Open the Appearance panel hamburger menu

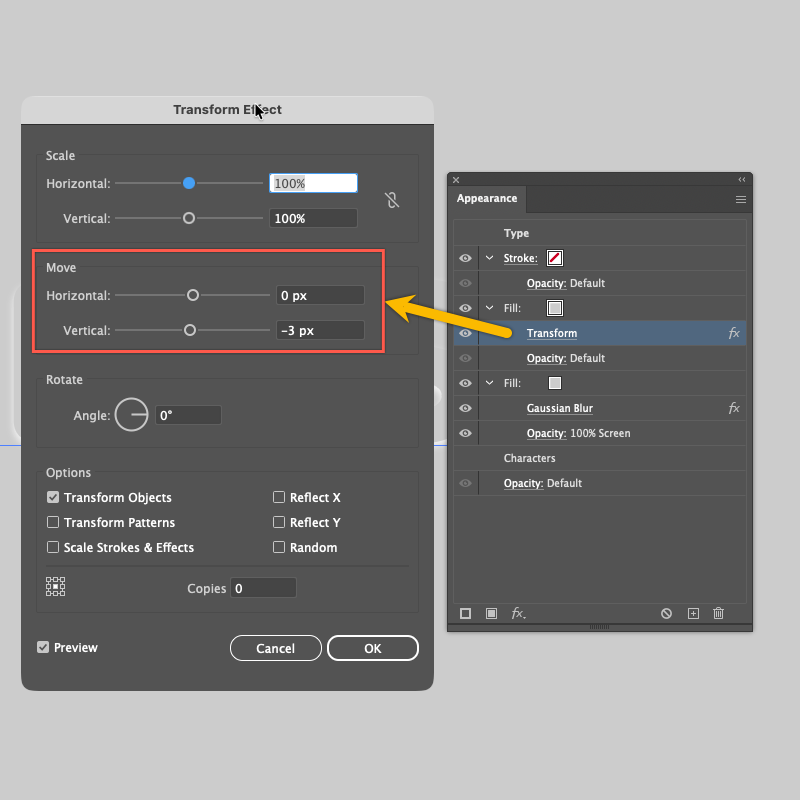pyautogui.click(x=741, y=199)
